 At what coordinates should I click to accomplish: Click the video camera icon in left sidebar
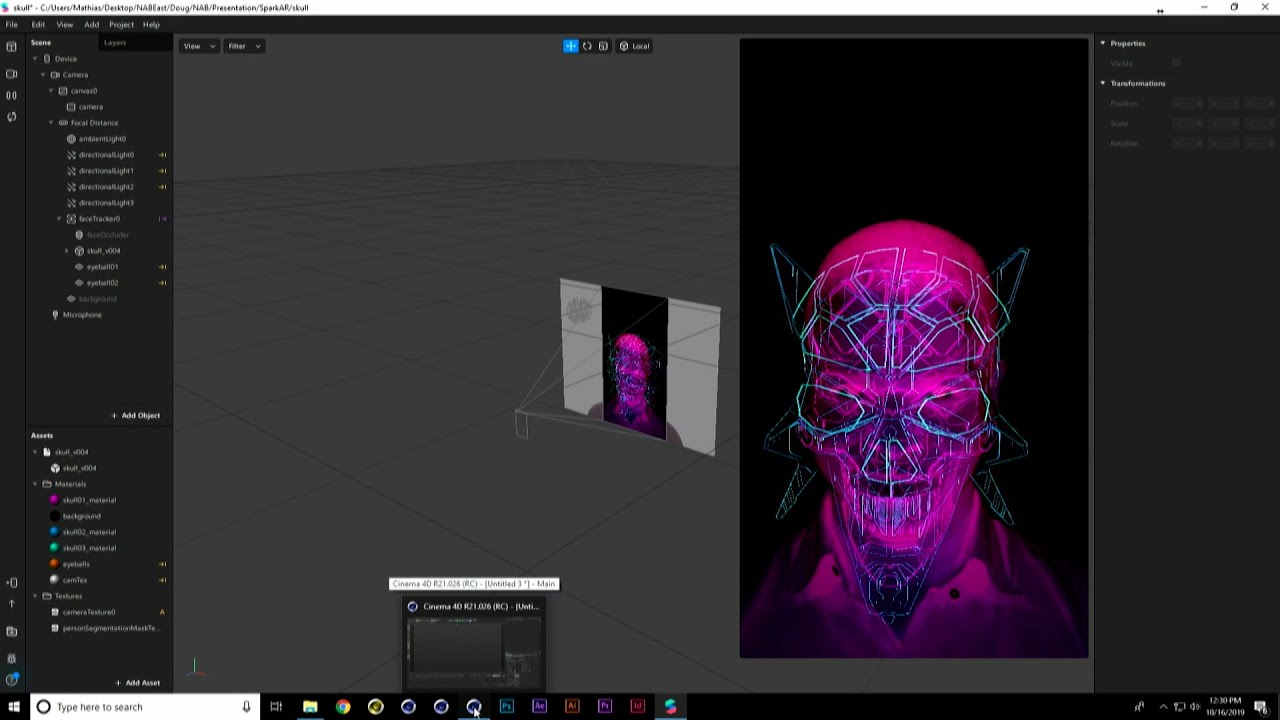12,74
